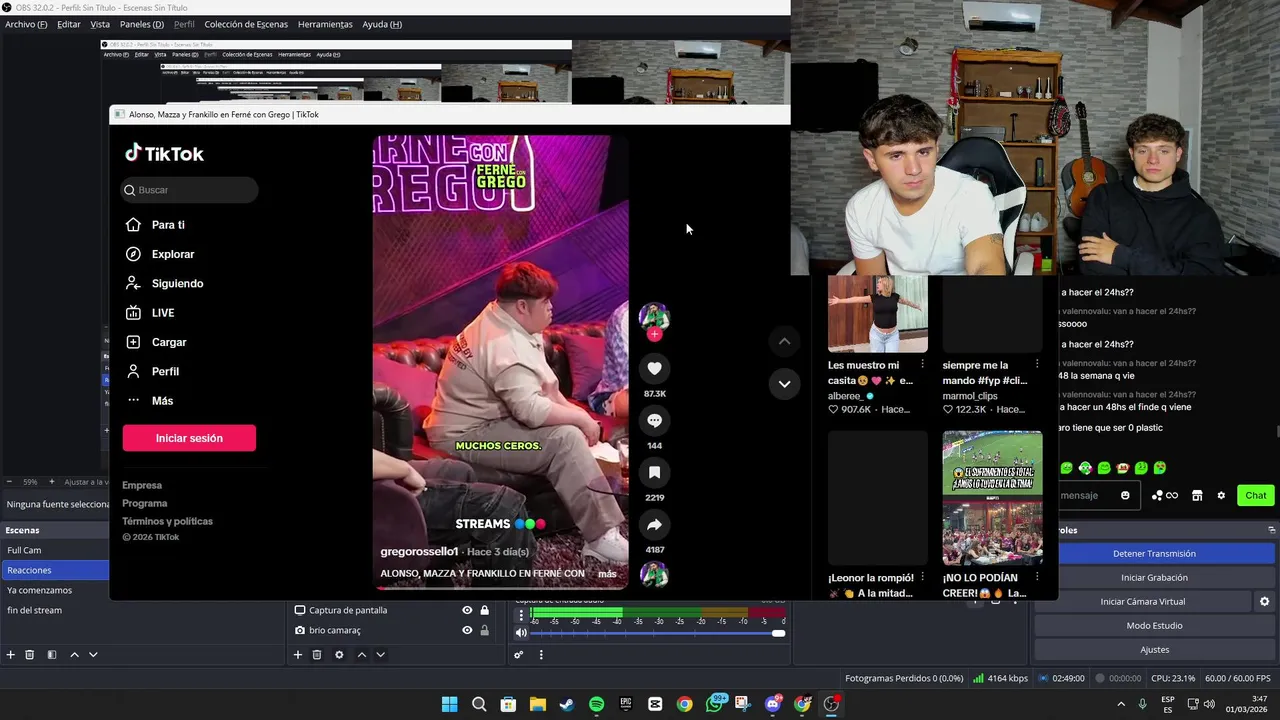Open options menu for Les muestro mi casita video
The height and width of the screenshot is (720, 1280).
(x=922, y=365)
